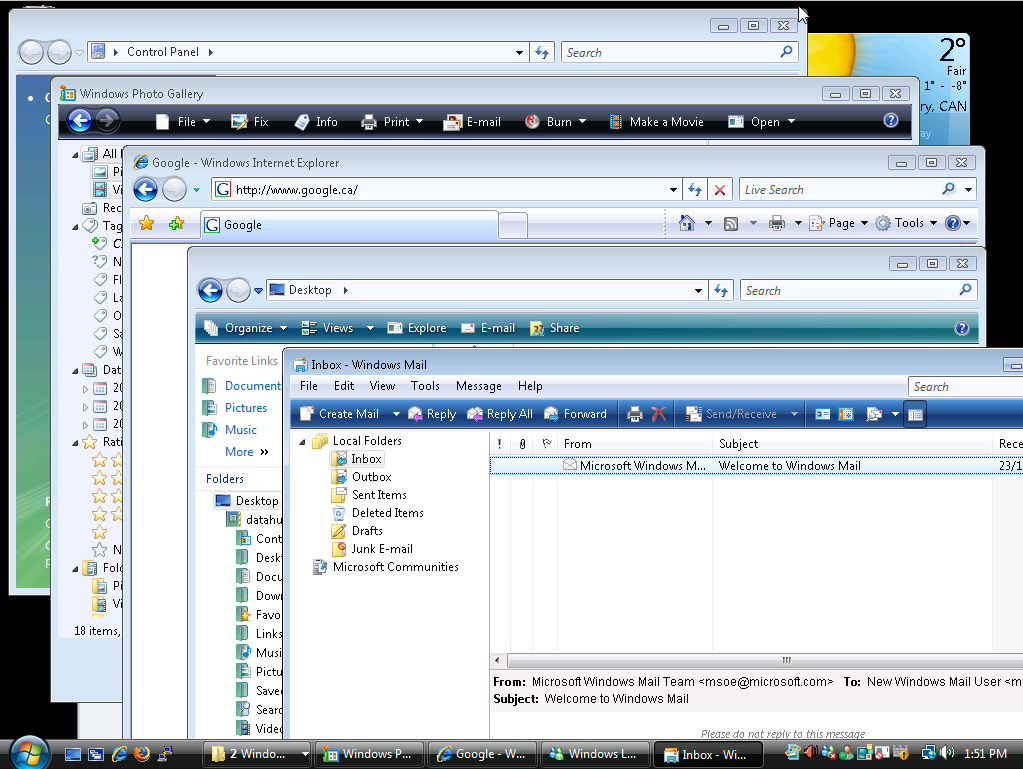Select the Junk E-mail folder

381,549
